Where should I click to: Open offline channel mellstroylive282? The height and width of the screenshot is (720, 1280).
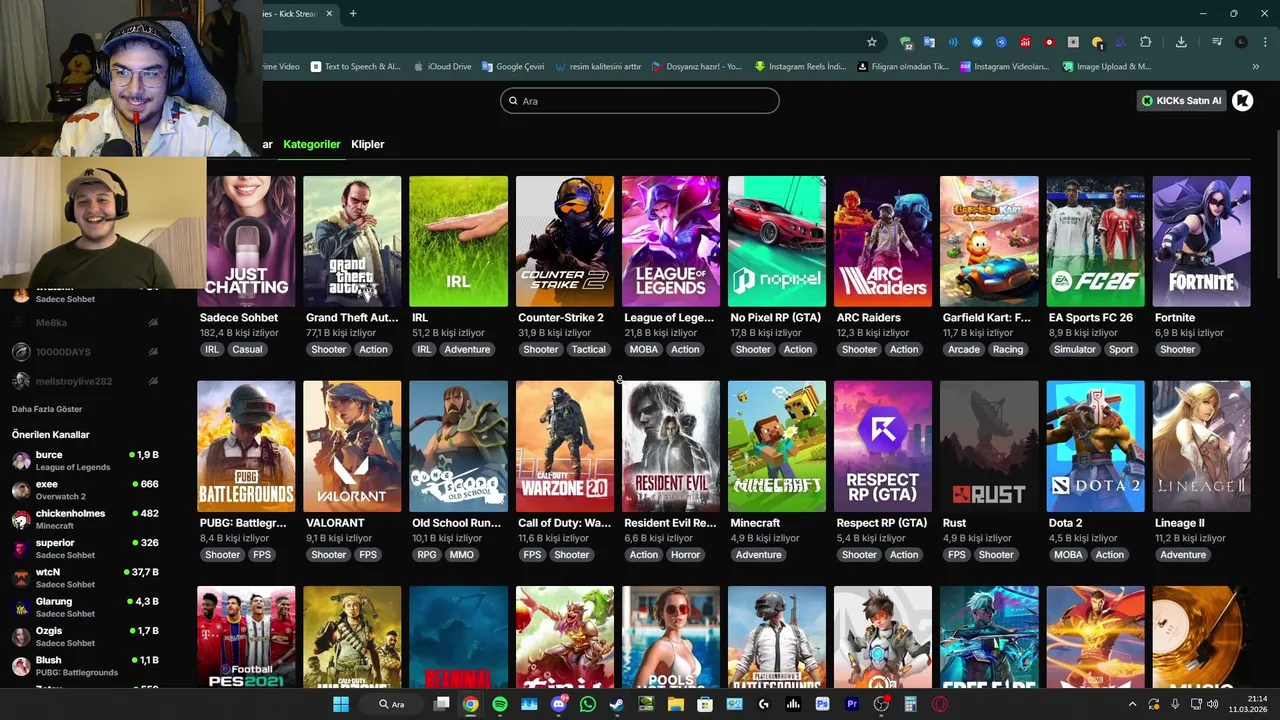click(85, 381)
